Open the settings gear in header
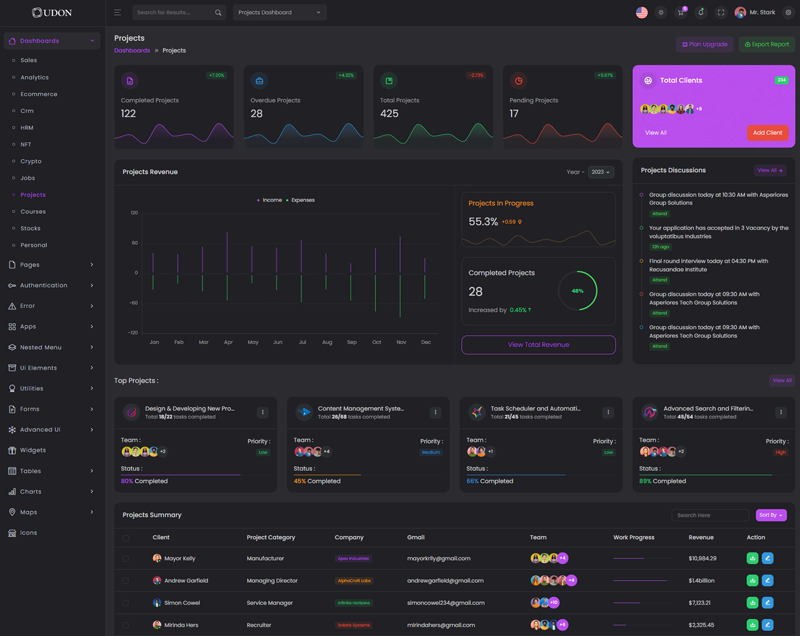 pyautogui.click(x=788, y=13)
